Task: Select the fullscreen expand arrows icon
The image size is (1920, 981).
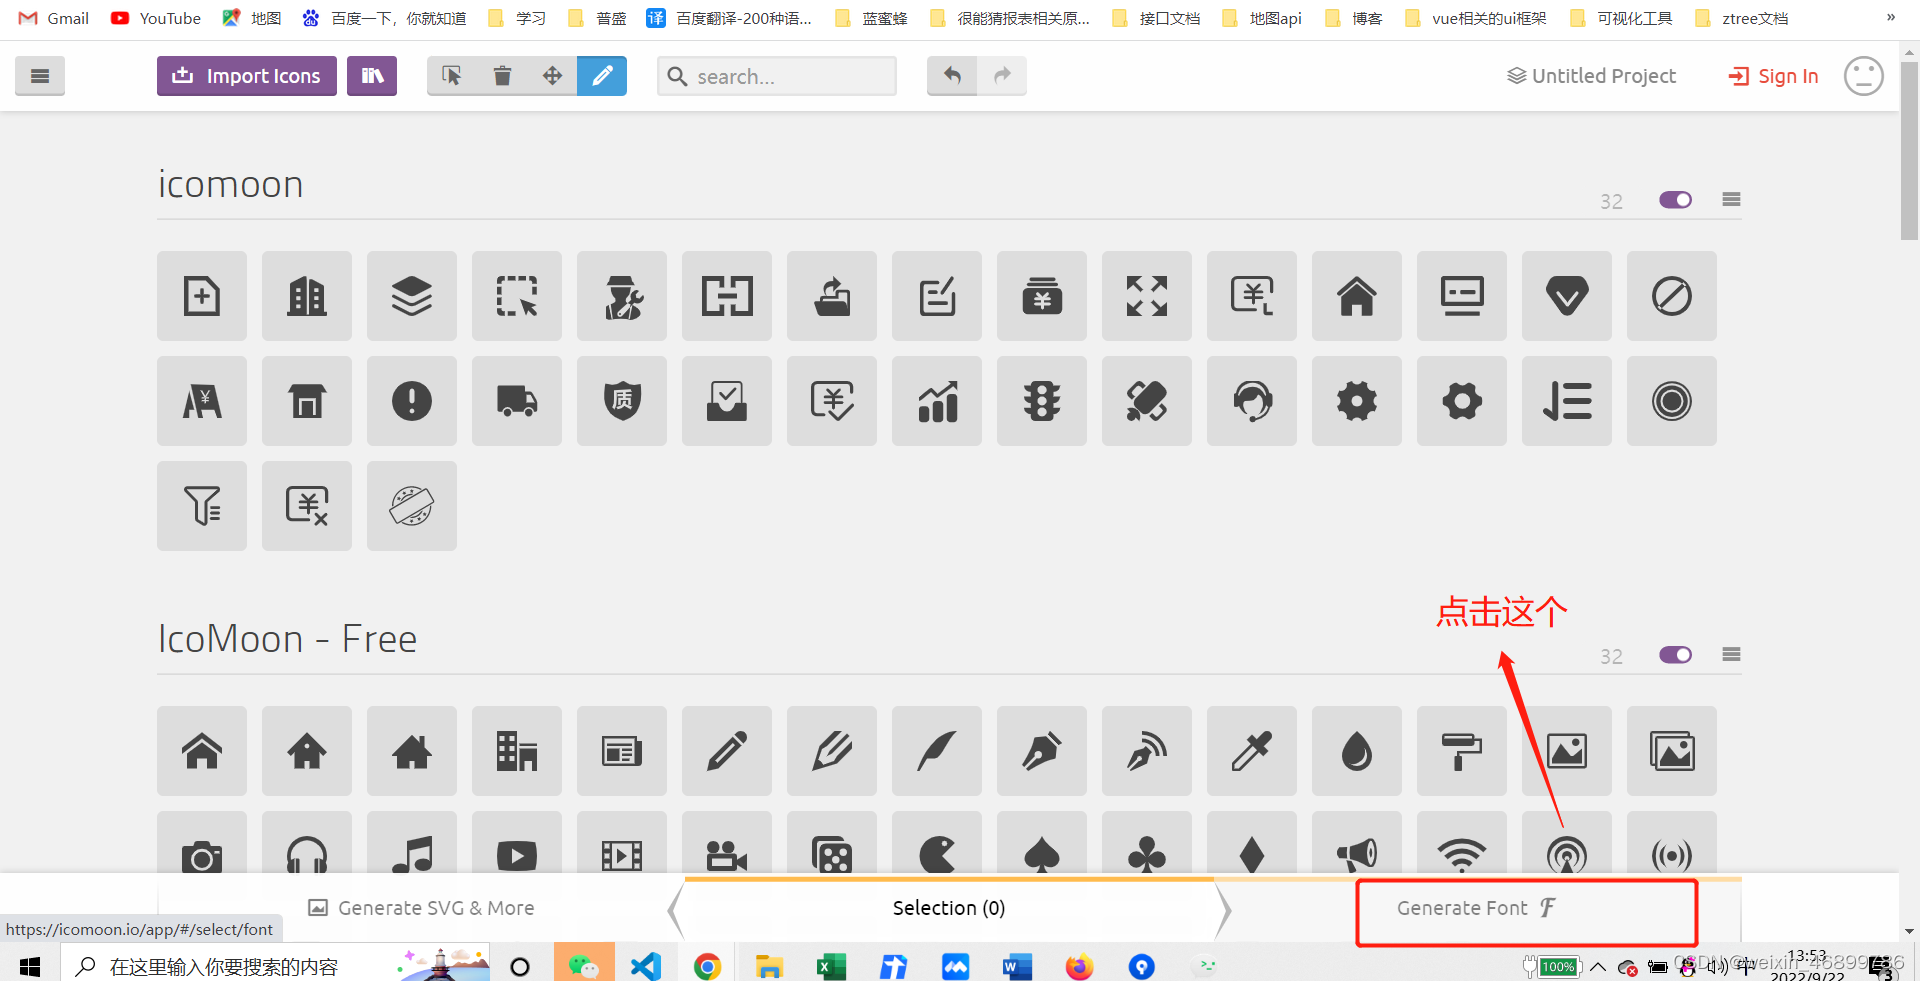Action: [x=1147, y=296]
